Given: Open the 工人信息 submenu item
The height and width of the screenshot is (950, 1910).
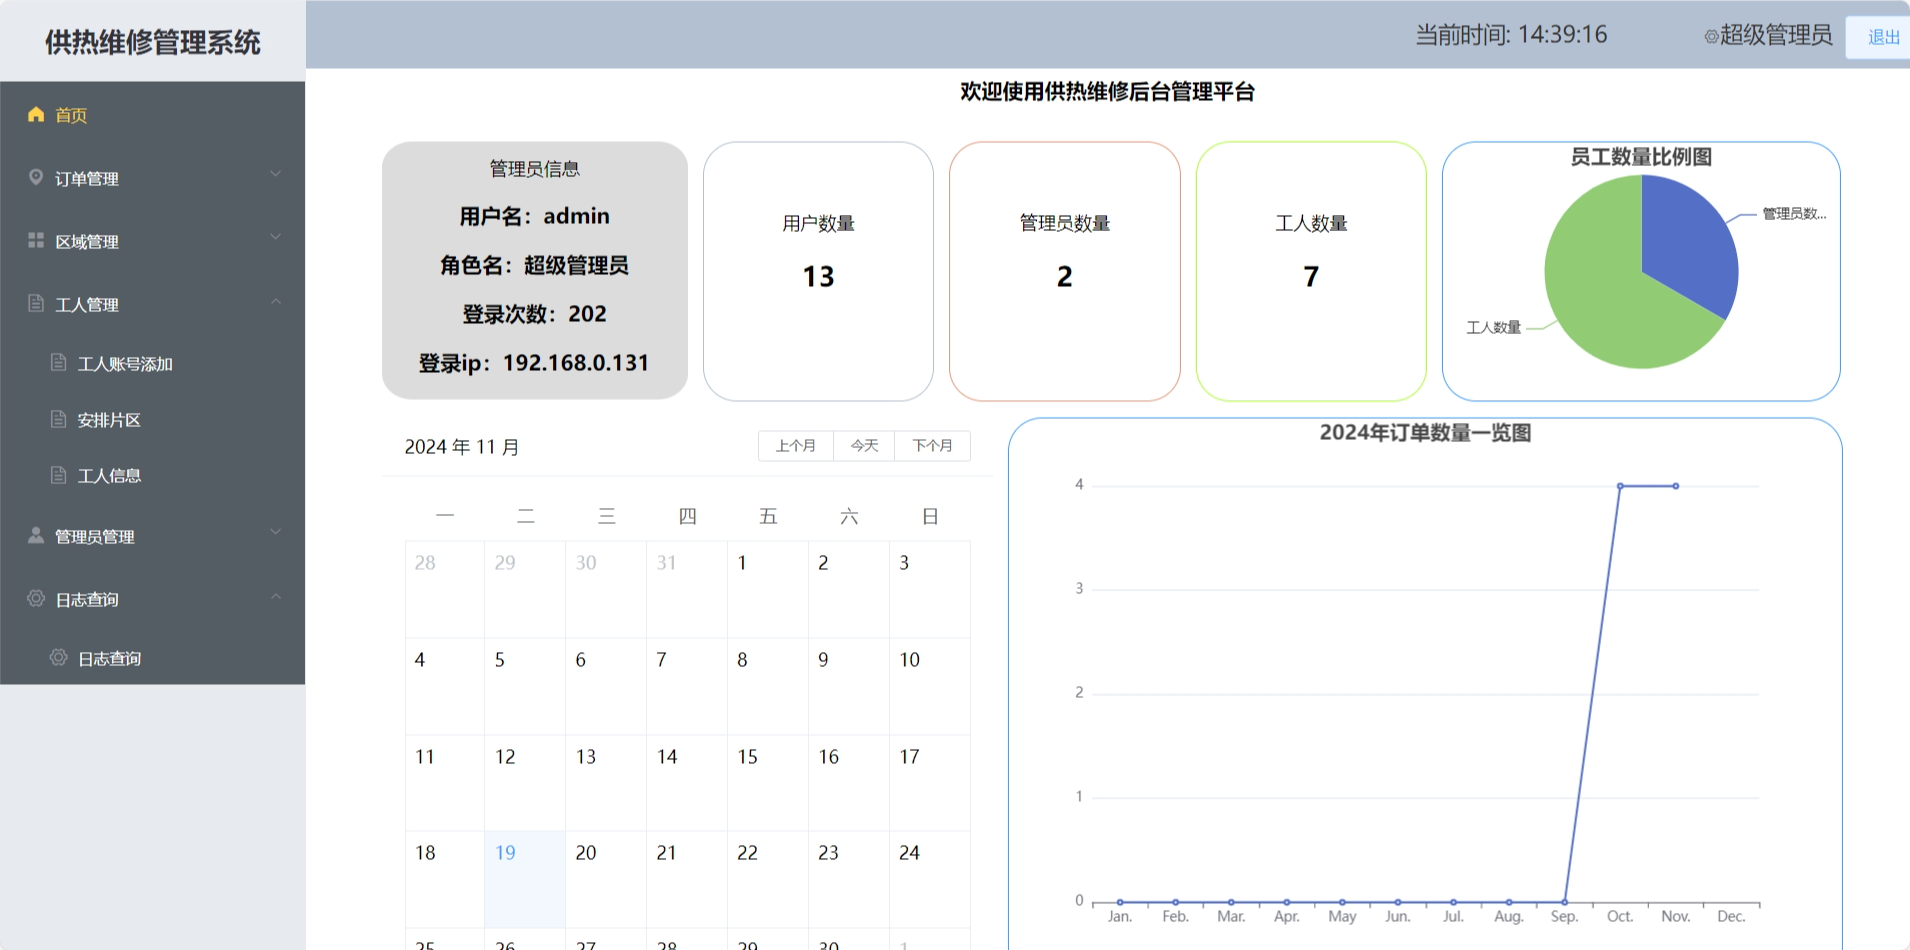Looking at the screenshot, I should 152,475.
